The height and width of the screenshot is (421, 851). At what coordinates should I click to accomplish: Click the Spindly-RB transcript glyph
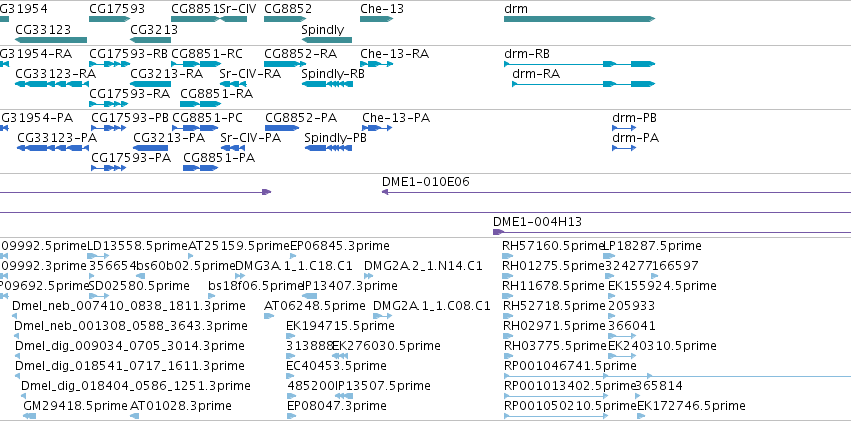pyautogui.click(x=327, y=84)
